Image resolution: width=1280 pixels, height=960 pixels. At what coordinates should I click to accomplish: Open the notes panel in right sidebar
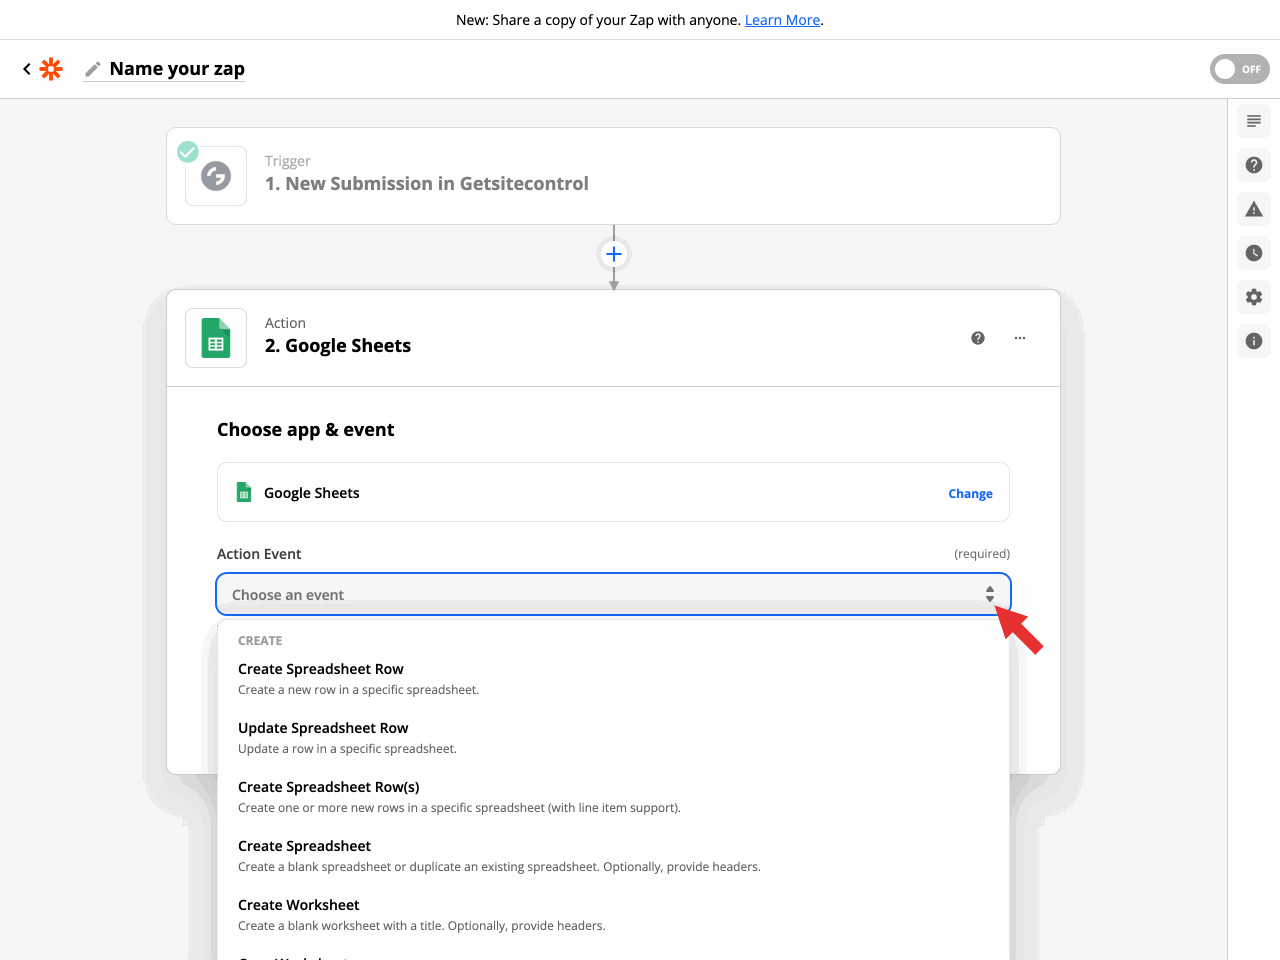tap(1253, 121)
